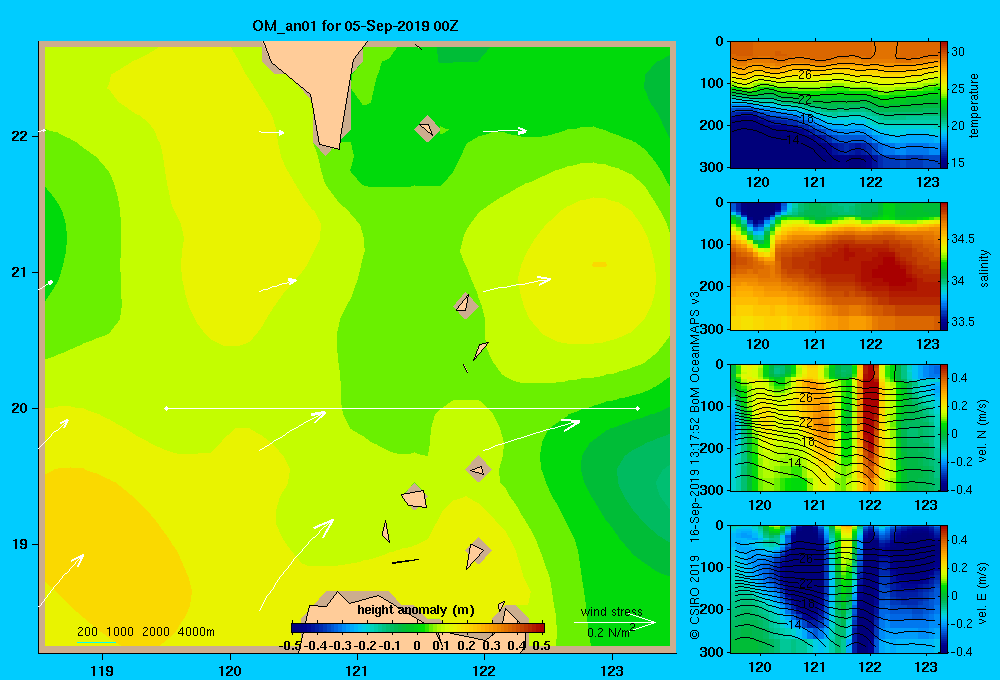The image size is (1000, 680).
Task: Click longitude label '119' on main map axis
Action: pos(102,670)
